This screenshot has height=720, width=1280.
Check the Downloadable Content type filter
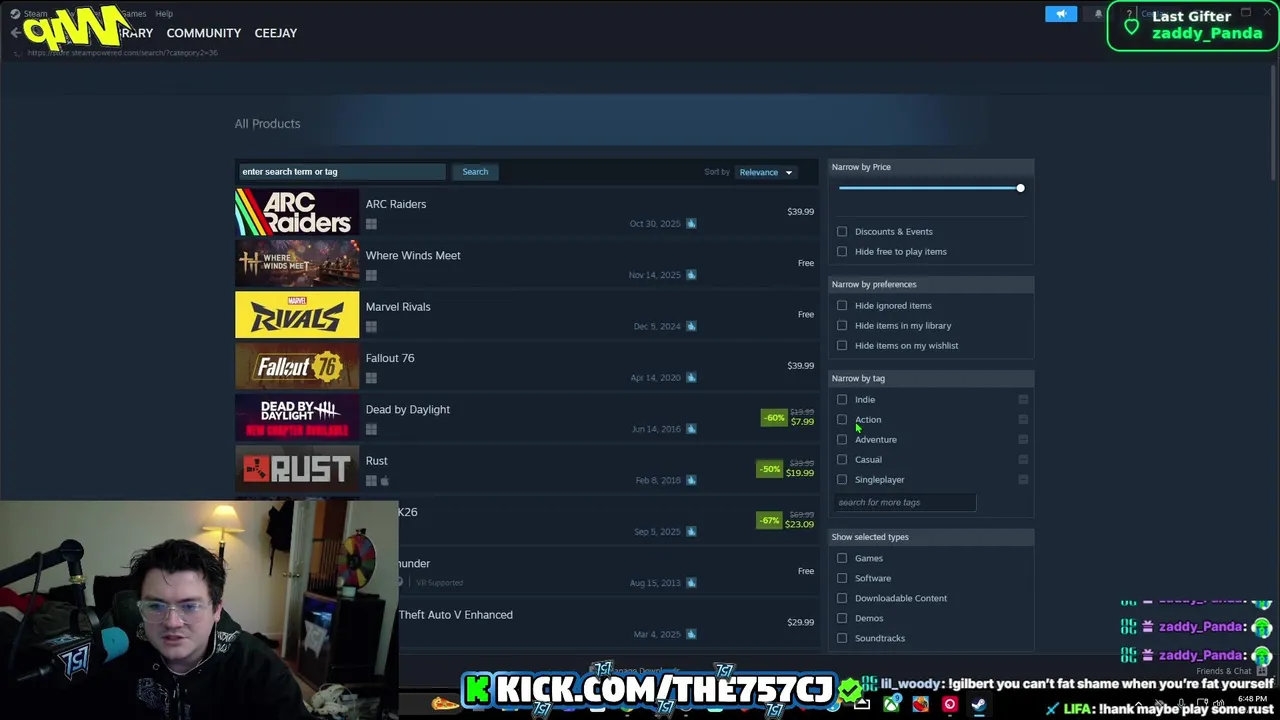(x=842, y=598)
